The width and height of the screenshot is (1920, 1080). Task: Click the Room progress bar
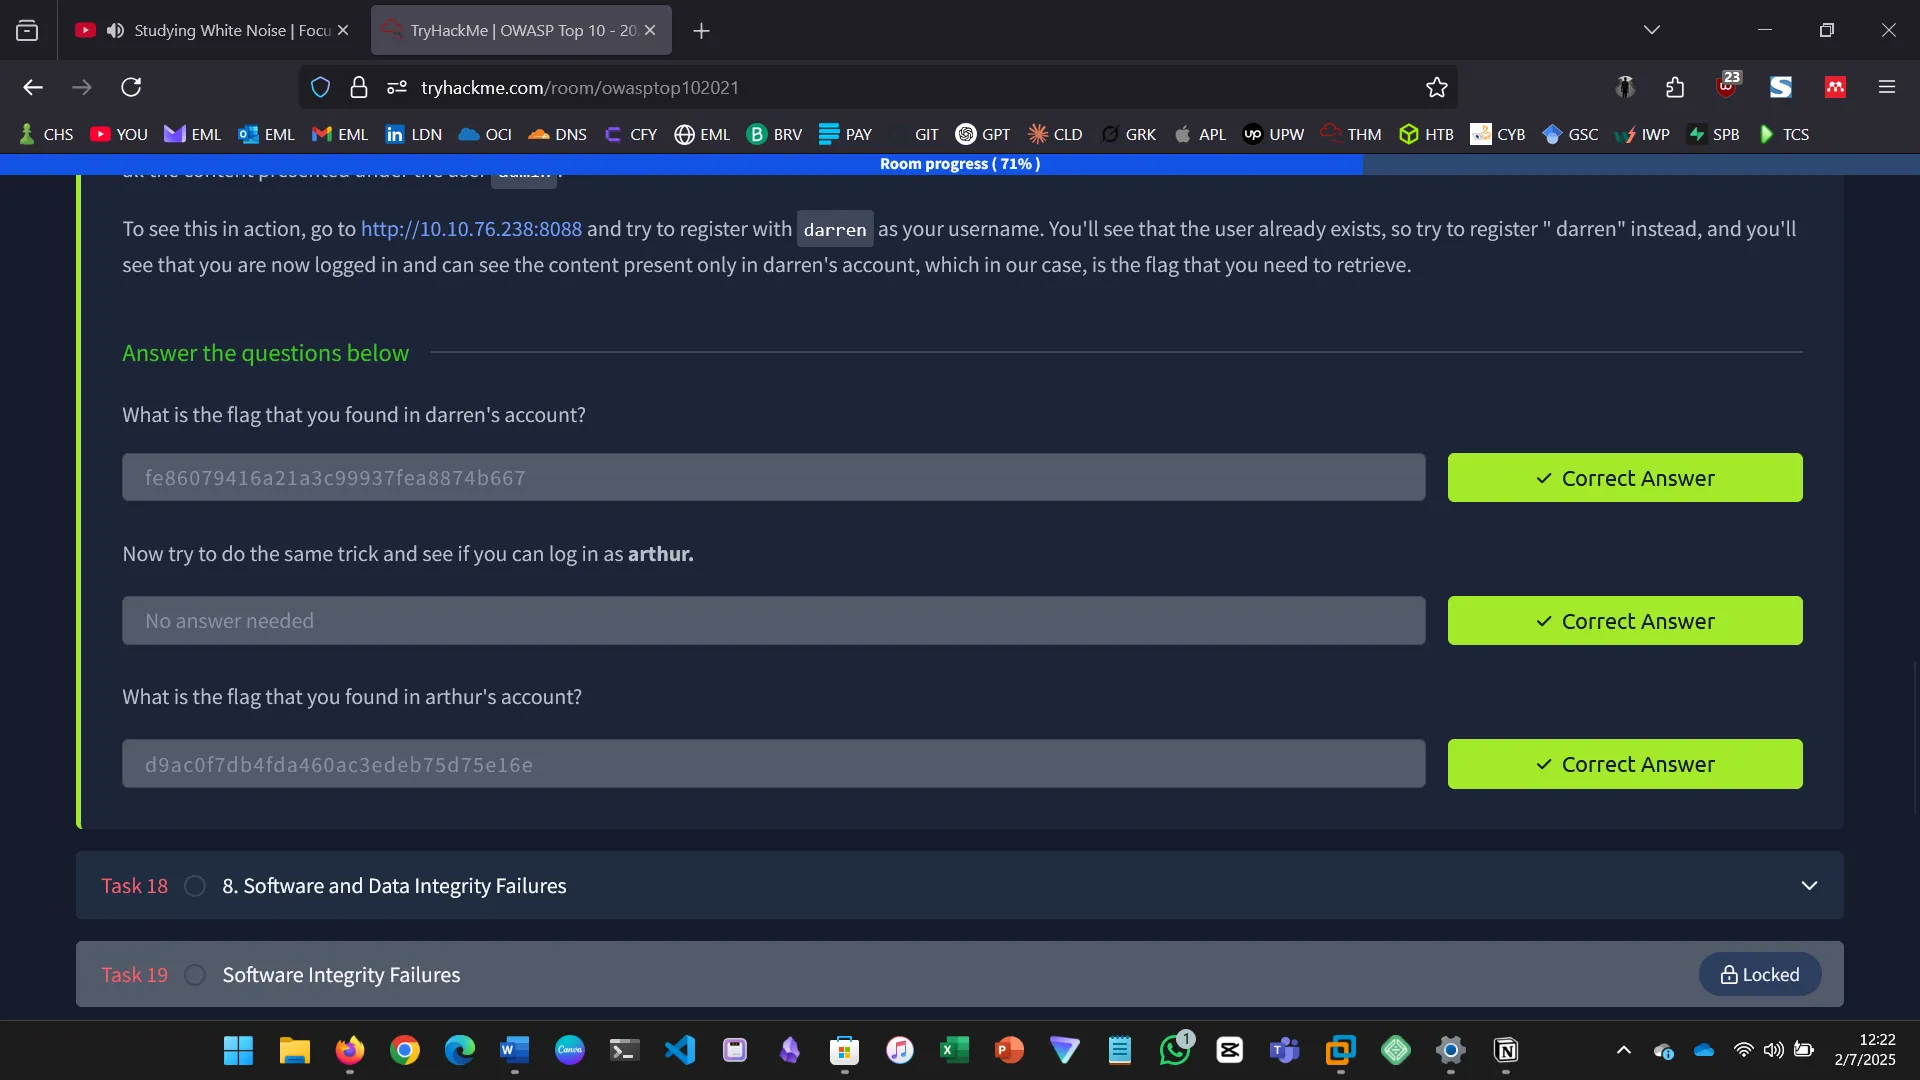(x=960, y=164)
